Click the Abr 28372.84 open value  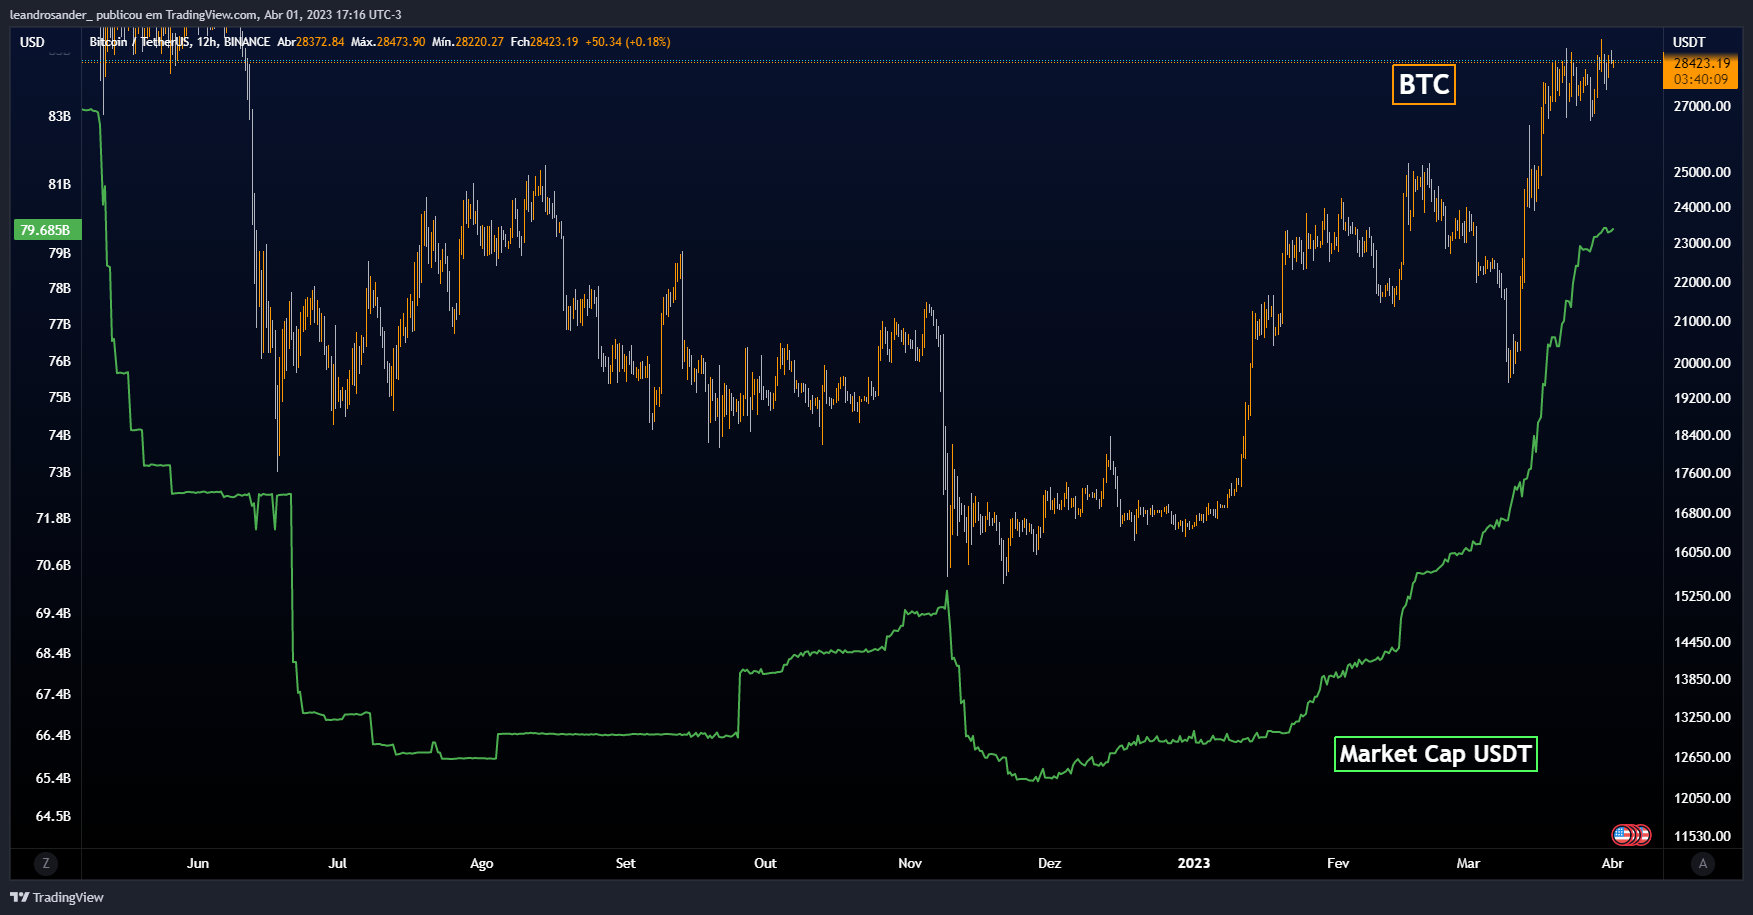click(x=311, y=42)
